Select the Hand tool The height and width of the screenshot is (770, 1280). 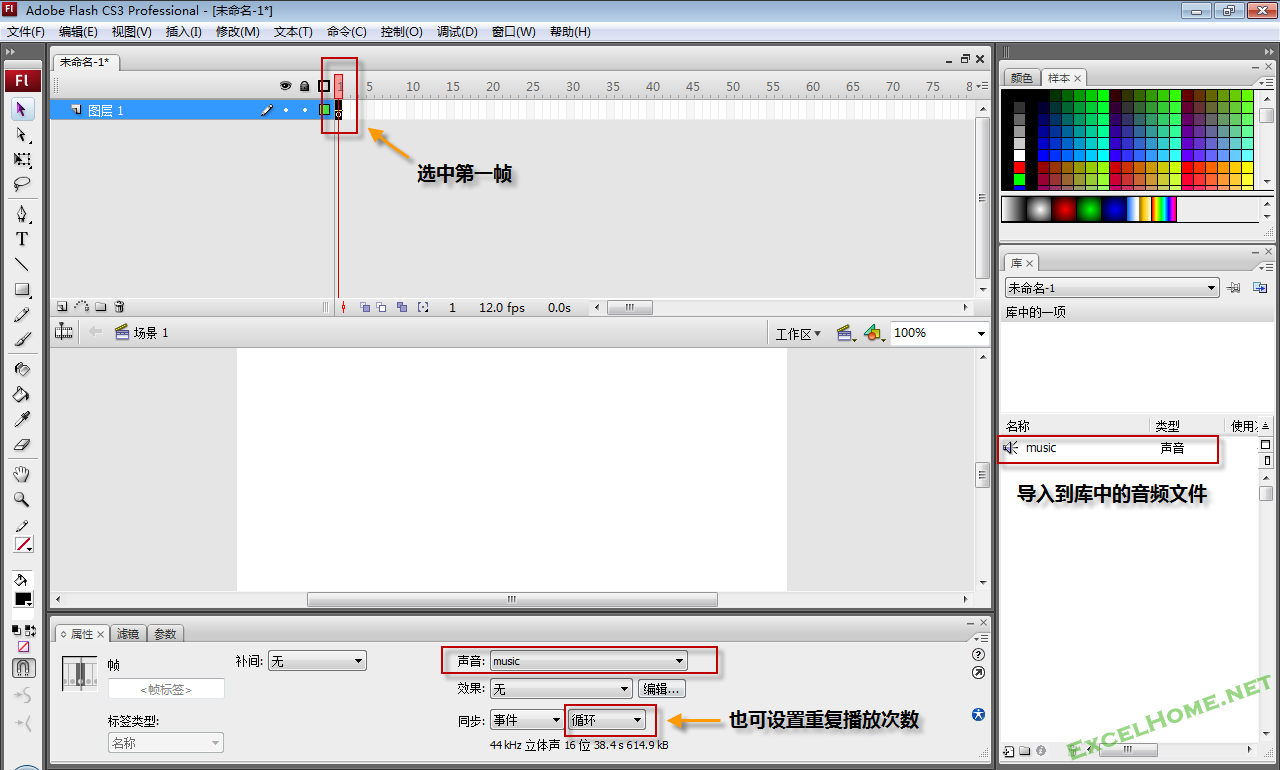point(22,474)
